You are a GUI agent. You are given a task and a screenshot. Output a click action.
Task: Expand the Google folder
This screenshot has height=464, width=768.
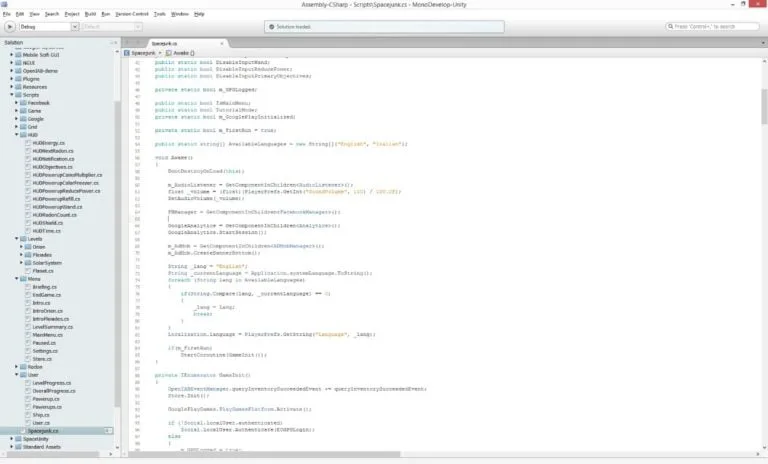click(x=17, y=119)
